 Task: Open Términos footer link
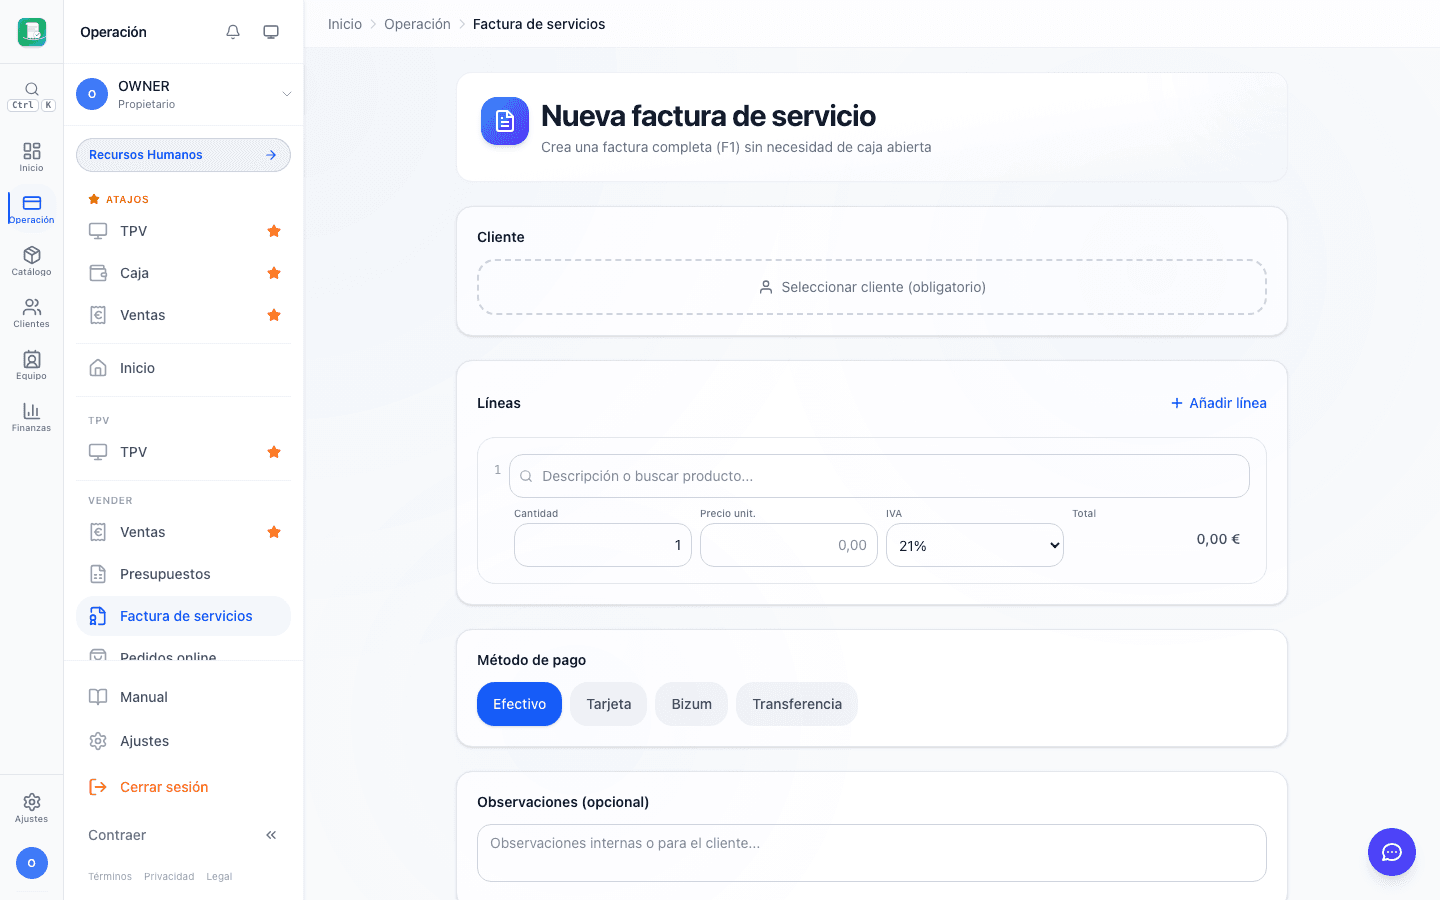110,876
